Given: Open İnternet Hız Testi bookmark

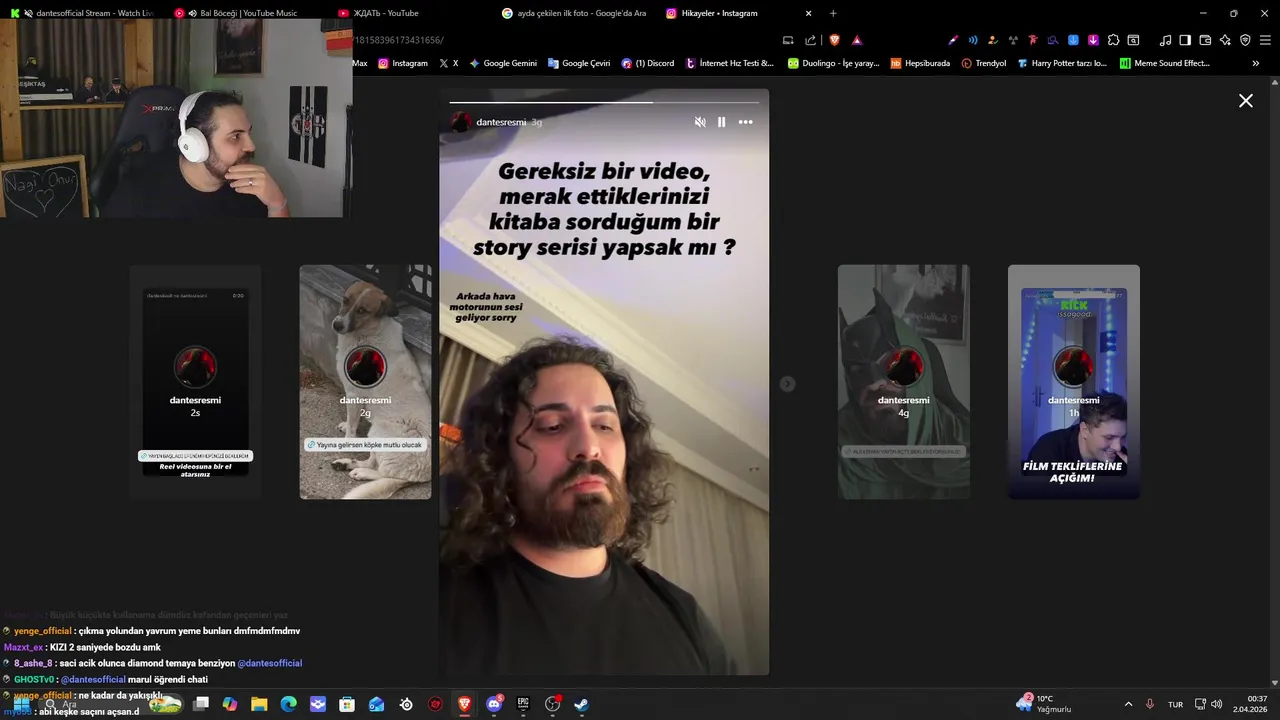Looking at the screenshot, I should click(730, 63).
